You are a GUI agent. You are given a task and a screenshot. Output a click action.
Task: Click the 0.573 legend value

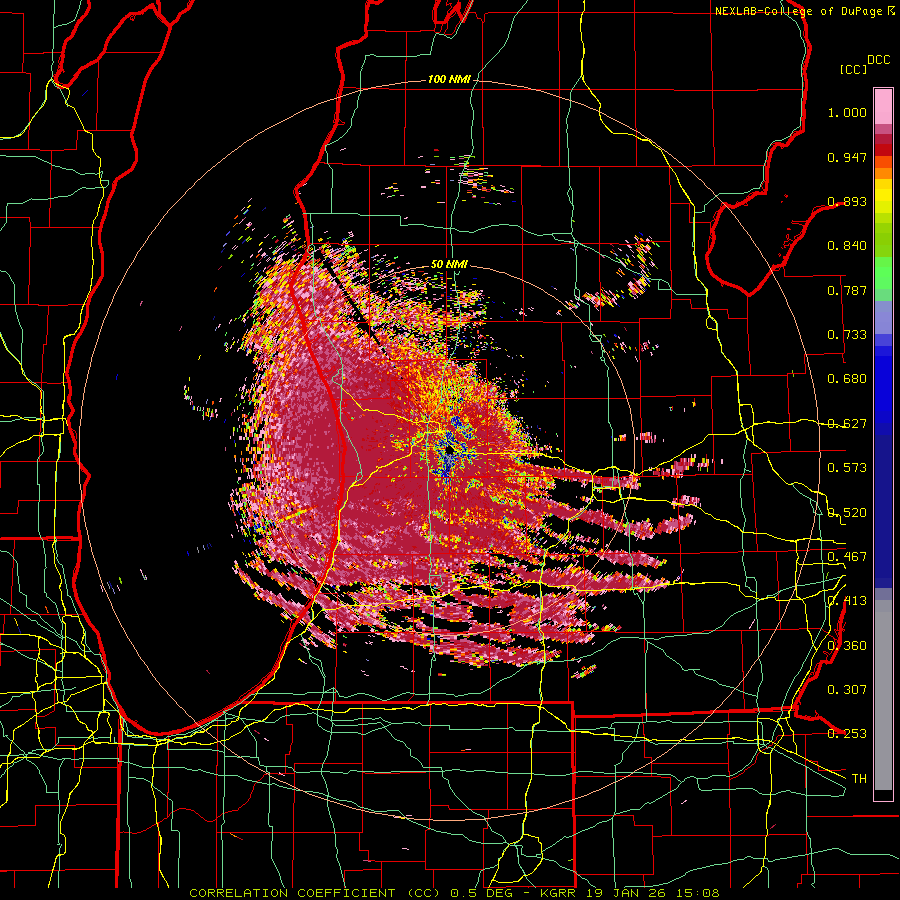[847, 468]
